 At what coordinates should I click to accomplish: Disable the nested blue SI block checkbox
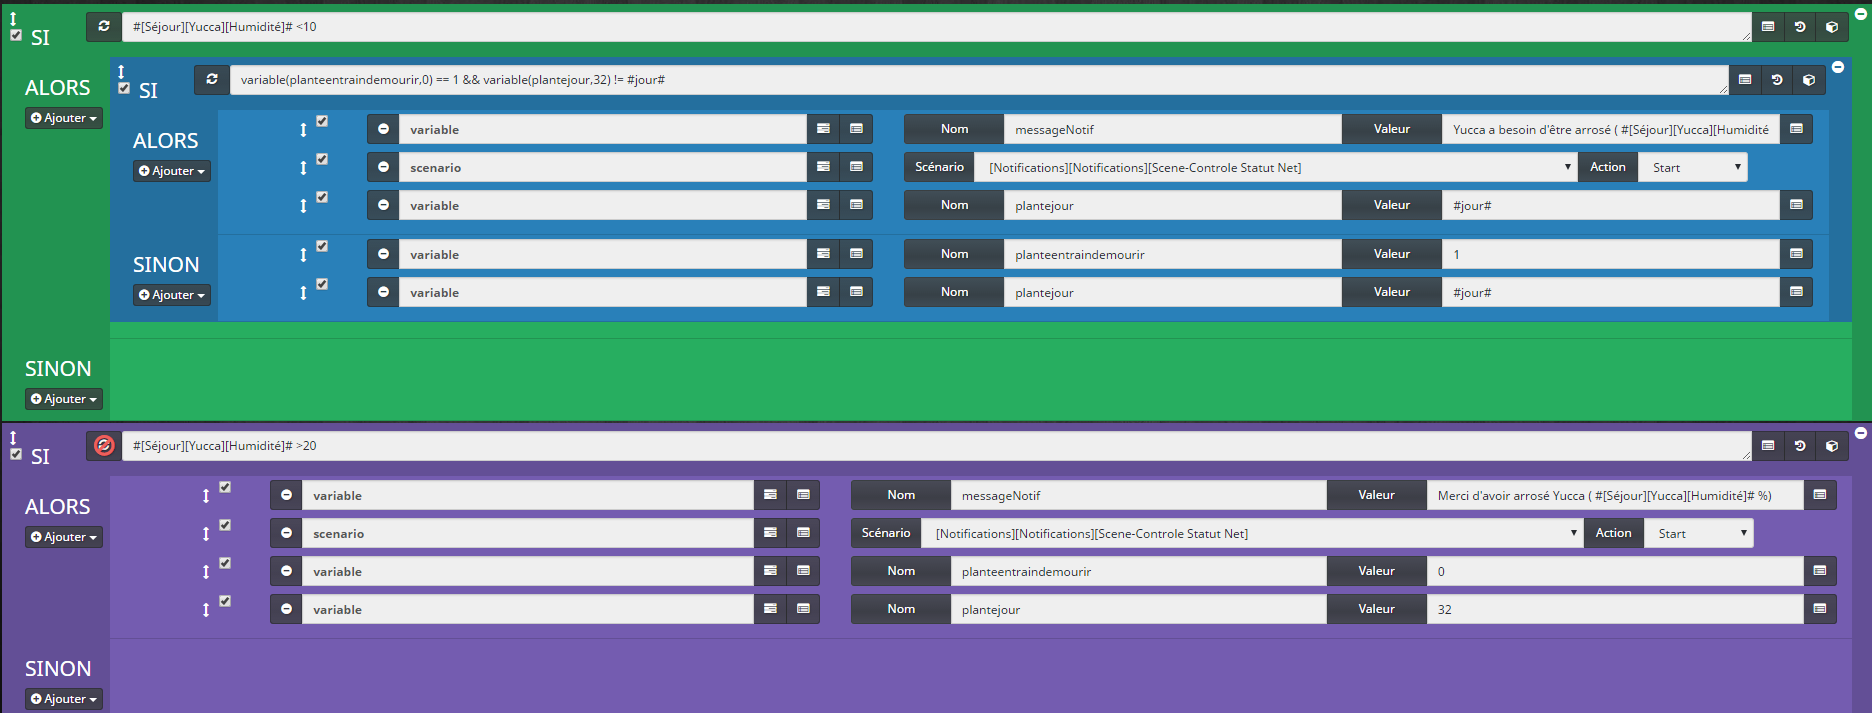124,88
